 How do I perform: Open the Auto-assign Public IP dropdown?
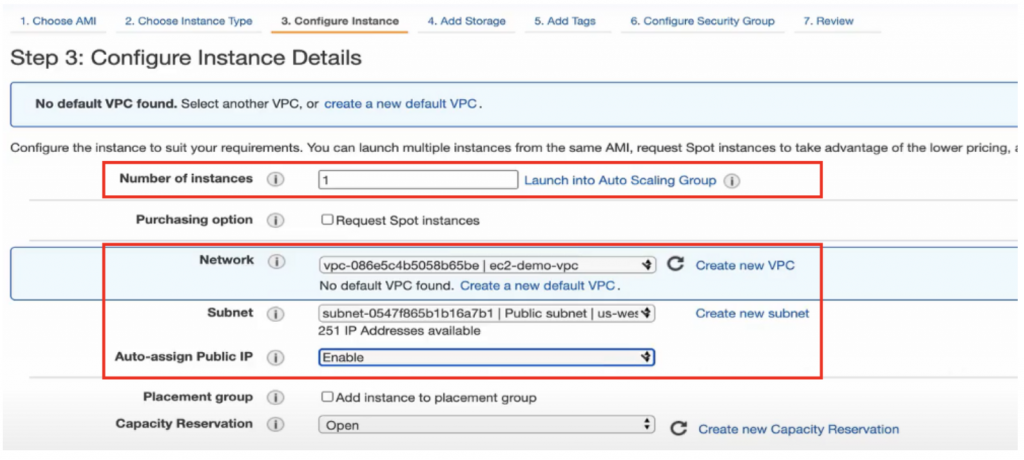pyautogui.click(x=487, y=357)
